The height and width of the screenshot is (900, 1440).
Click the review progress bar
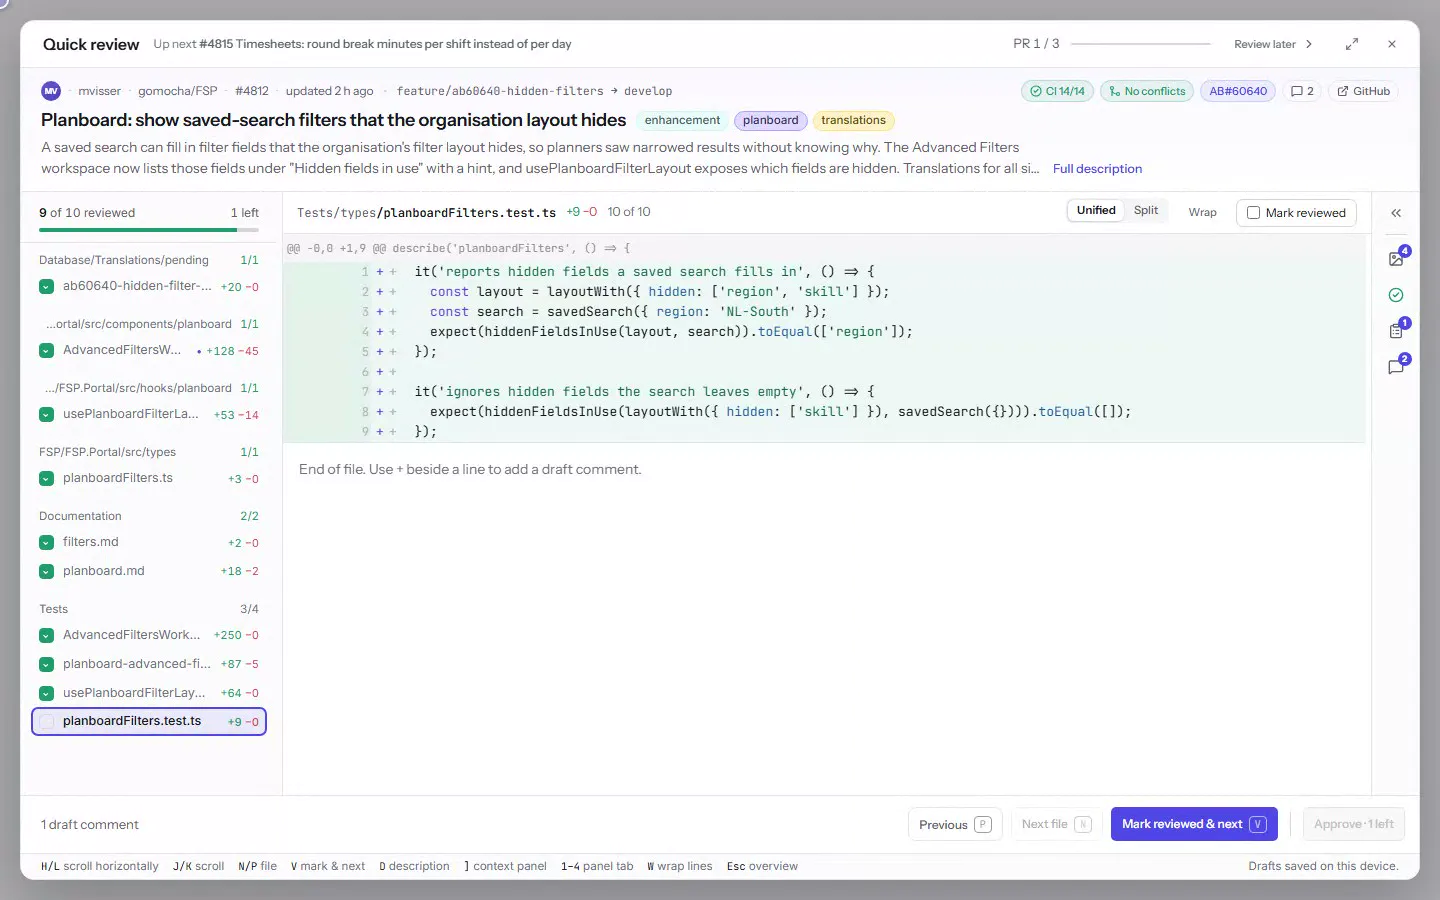149,230
